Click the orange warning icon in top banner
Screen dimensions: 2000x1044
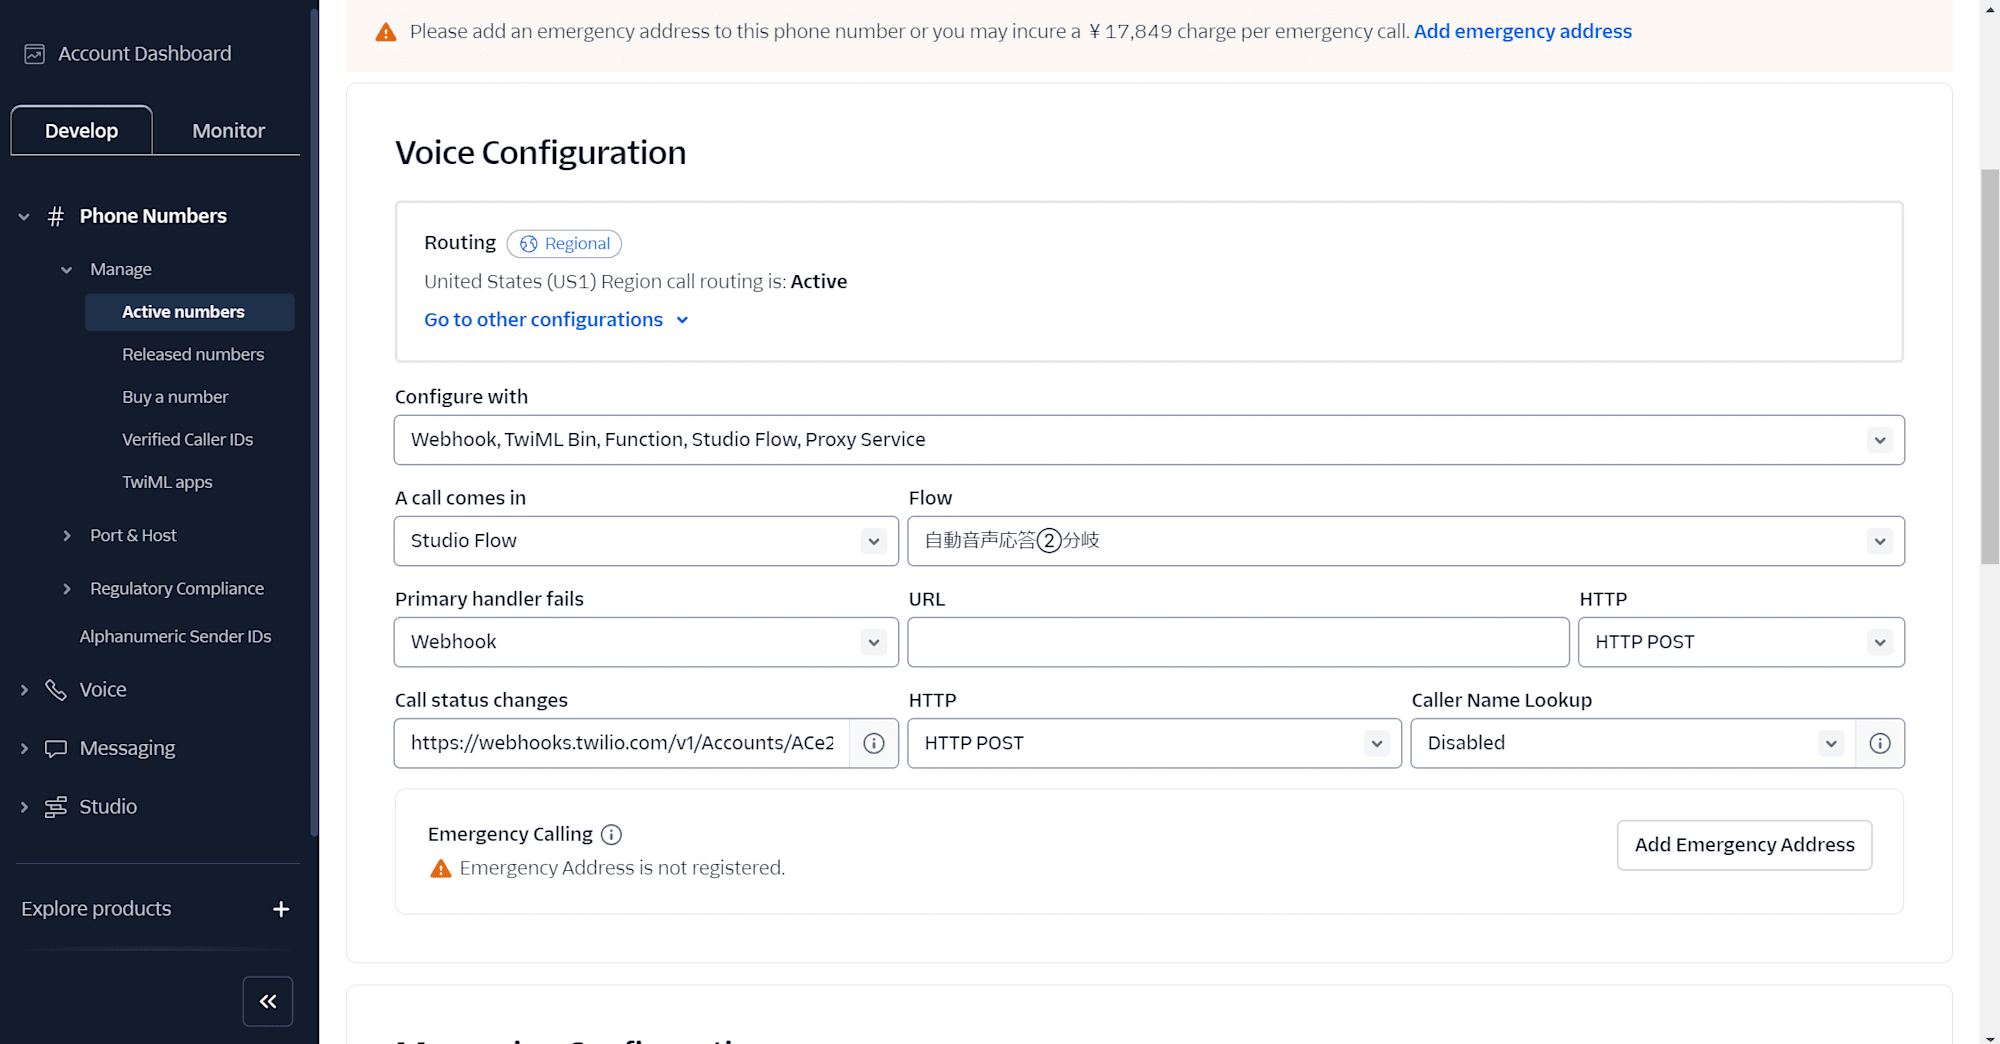(386, 32)
